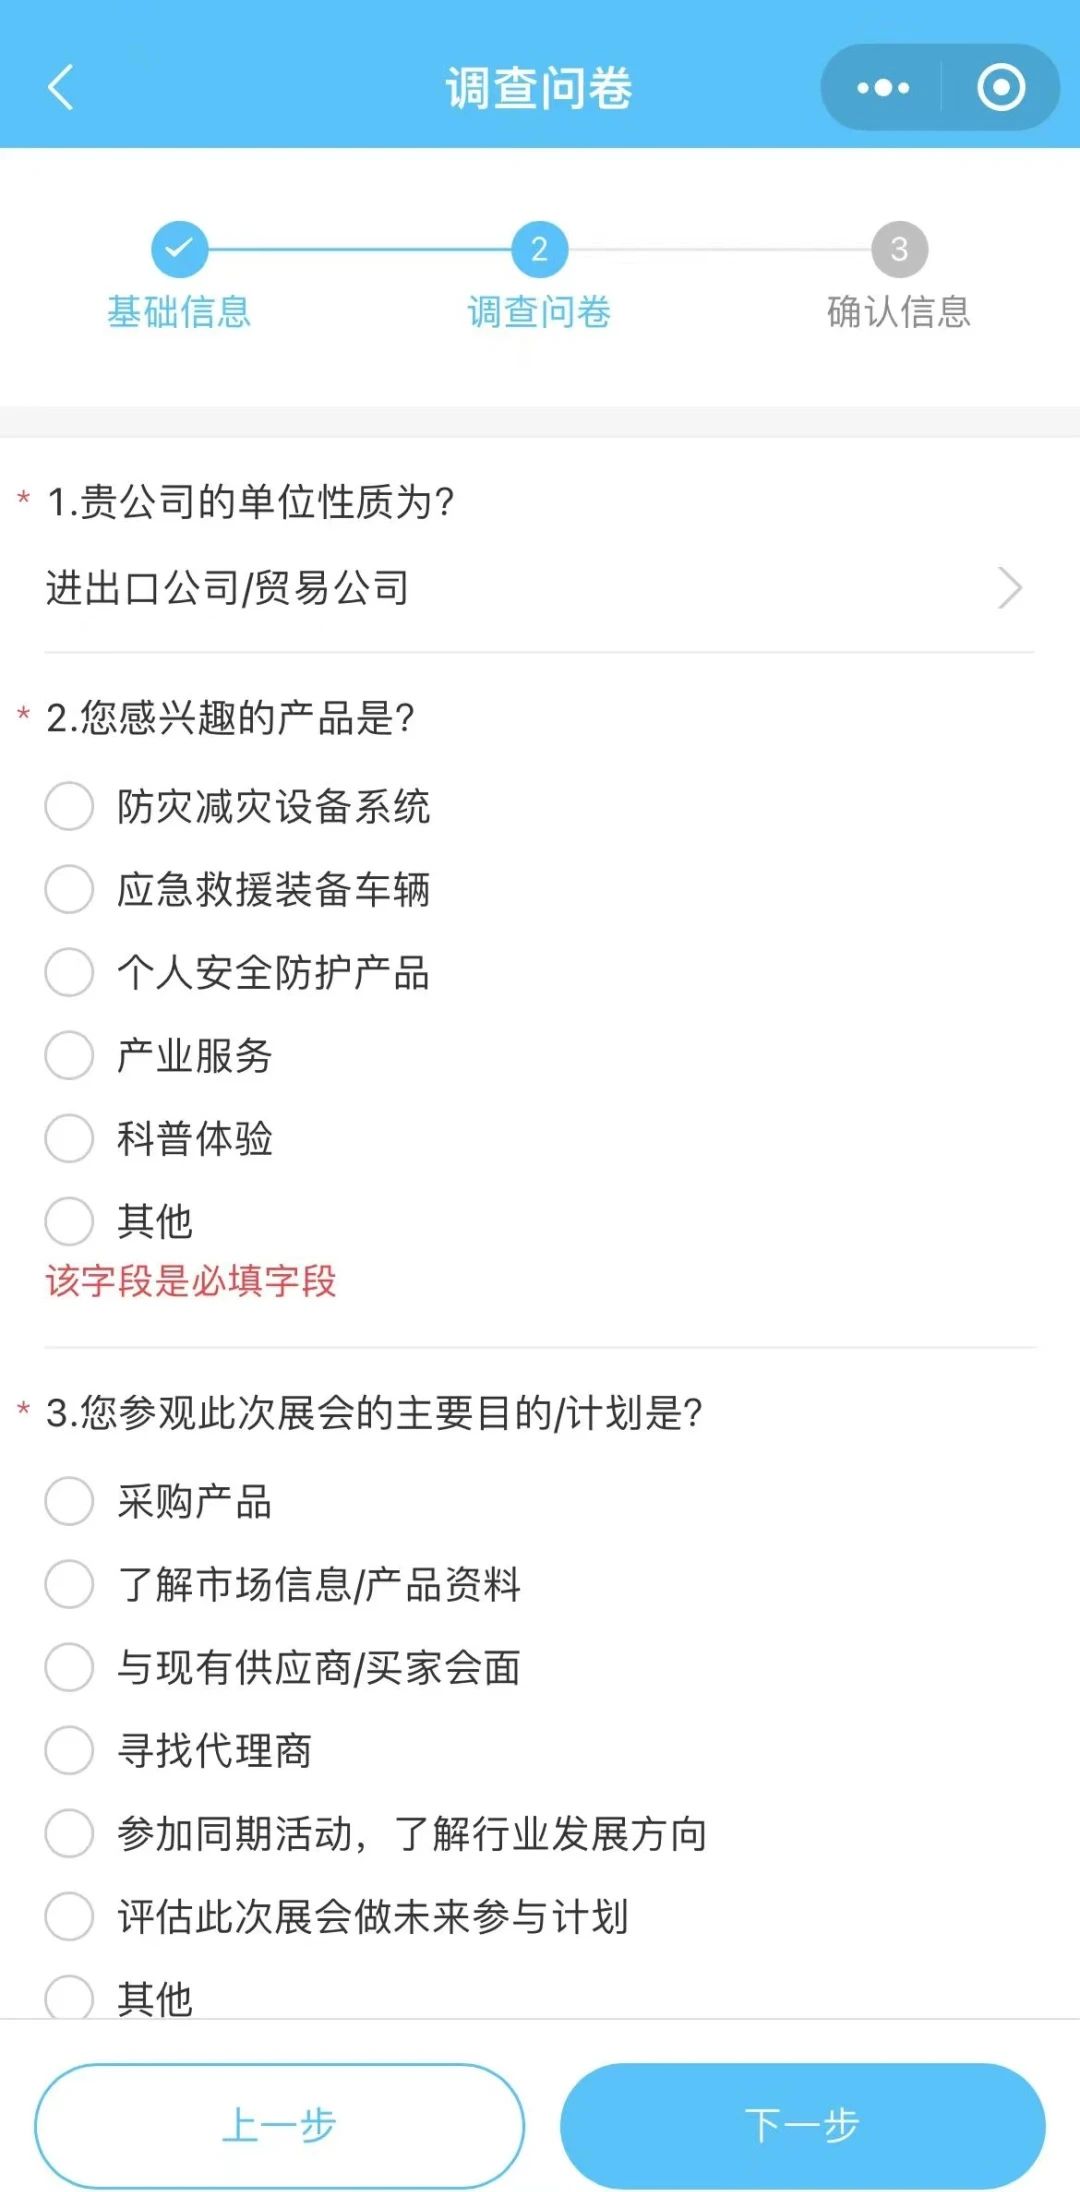
Task: Choose 寻找代理商 radio option
Action: (x=69, y=1750)
